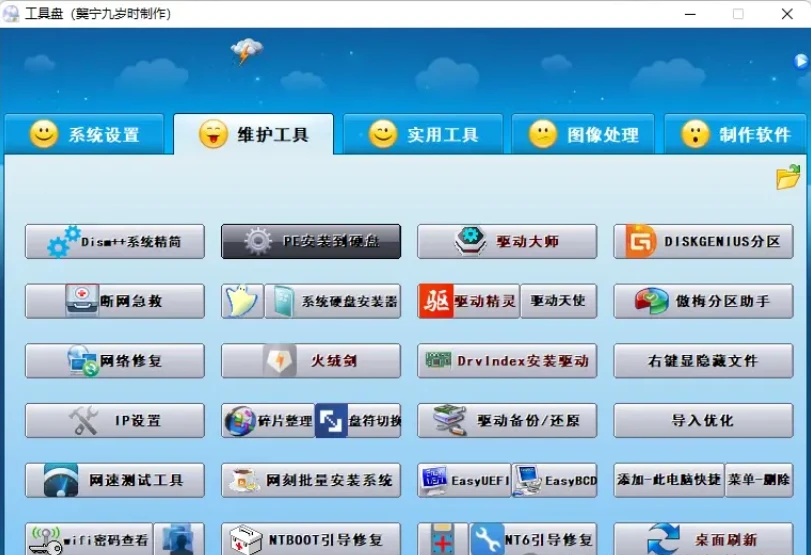Open NT6引导修复 with the wrench icon
The width and height of the screenshot is (811, 555).
point(533,539)
